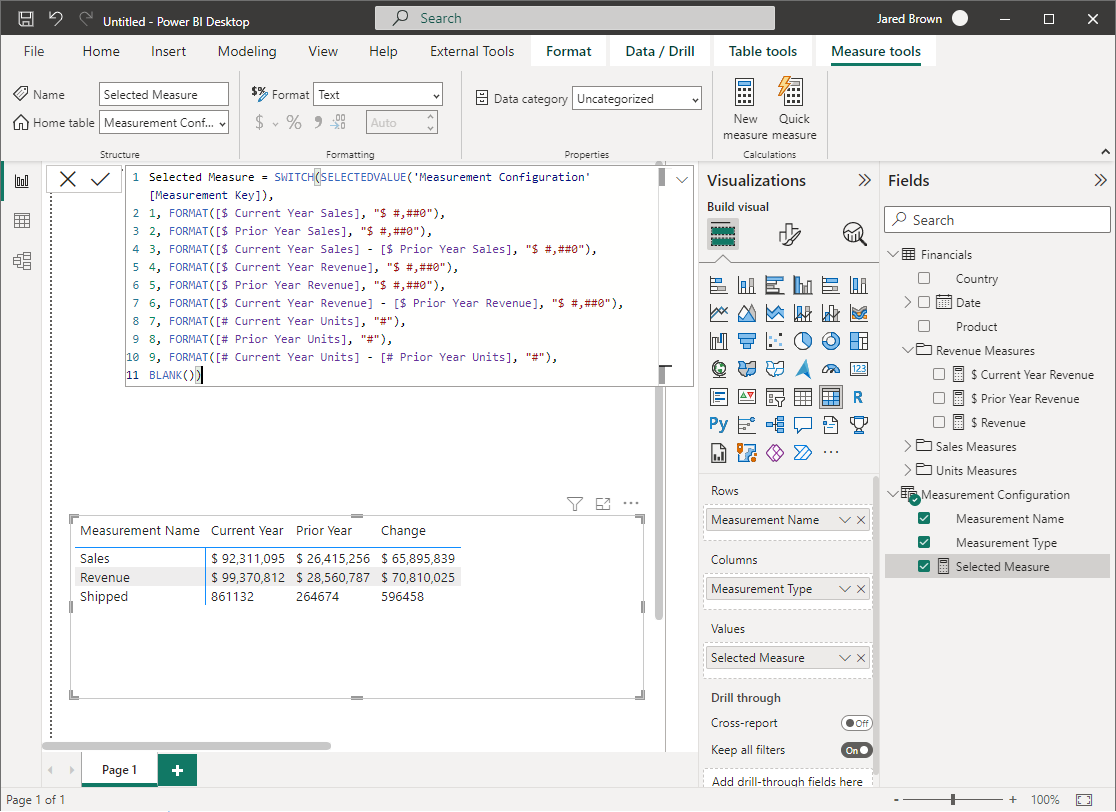This screenshot has height=812, width=1116.
Task: Open the Format type dropdown
Action: (378, 95)
